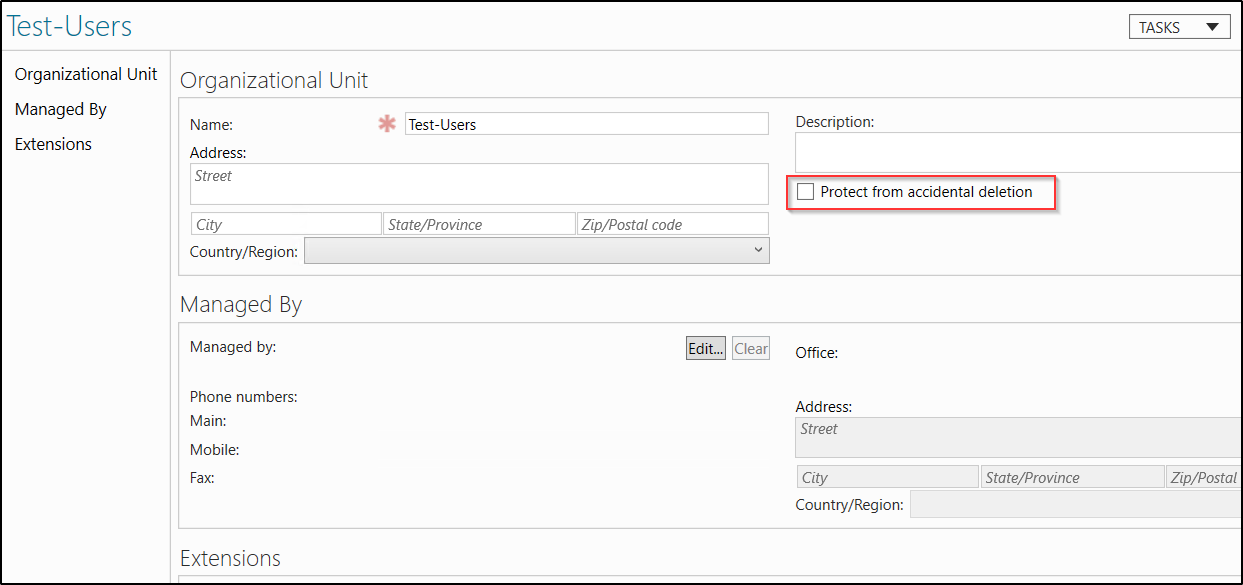This screenshot has height=585, width=1243.
Task: Click the Street address field
Action: point(478,183)
